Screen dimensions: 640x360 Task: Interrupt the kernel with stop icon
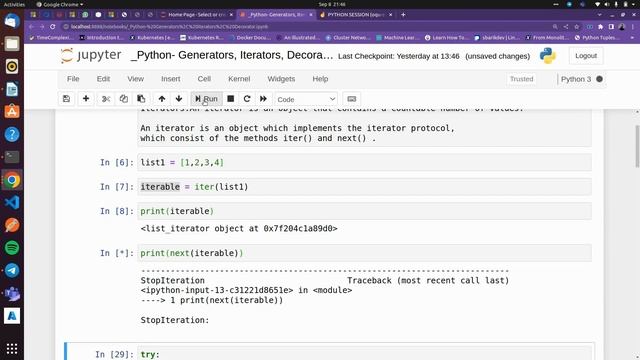231,99
